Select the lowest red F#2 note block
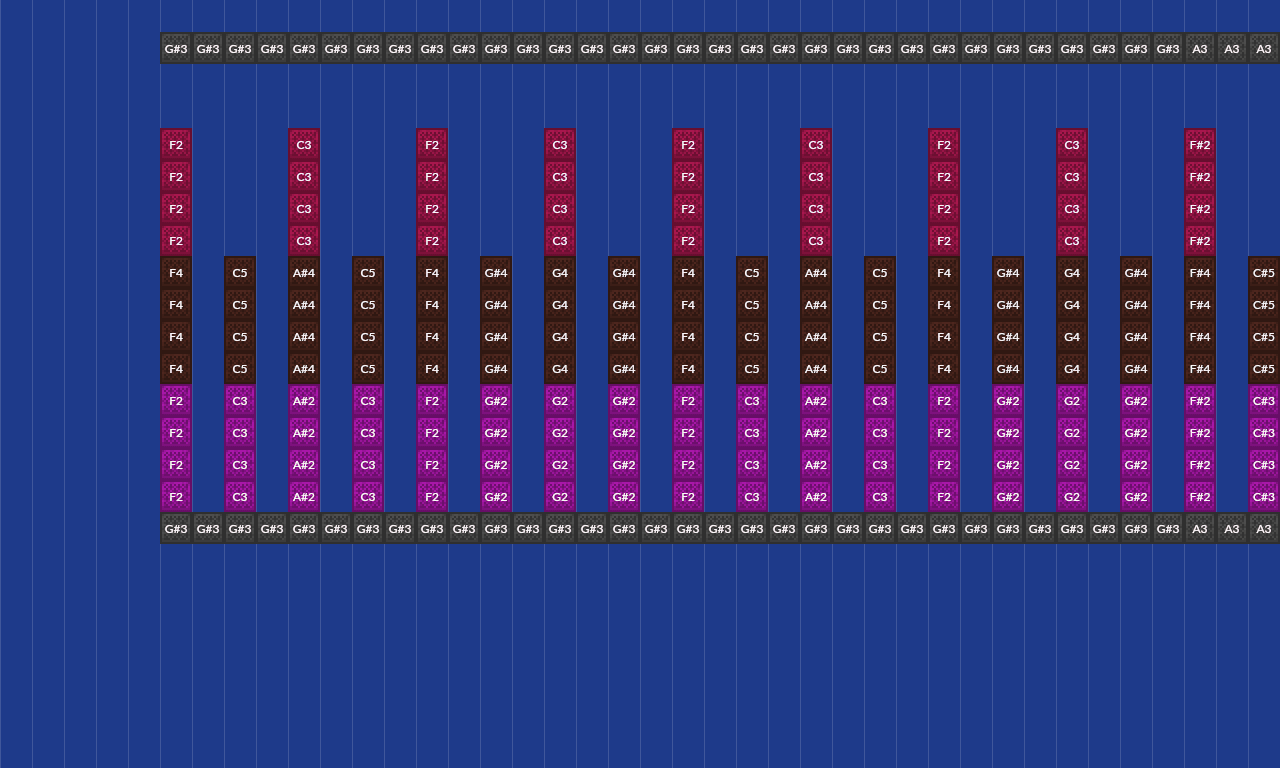Image resolution: width=1280 pixels, height=768 pixels. [1200, 241]
